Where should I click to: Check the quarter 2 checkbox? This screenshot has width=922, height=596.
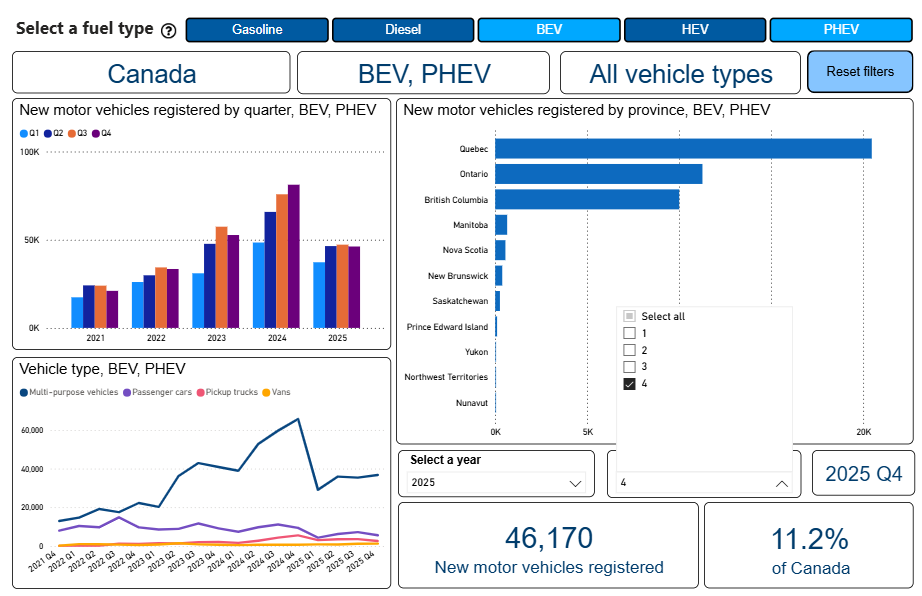pyautogui.click(x=629, y=350)
